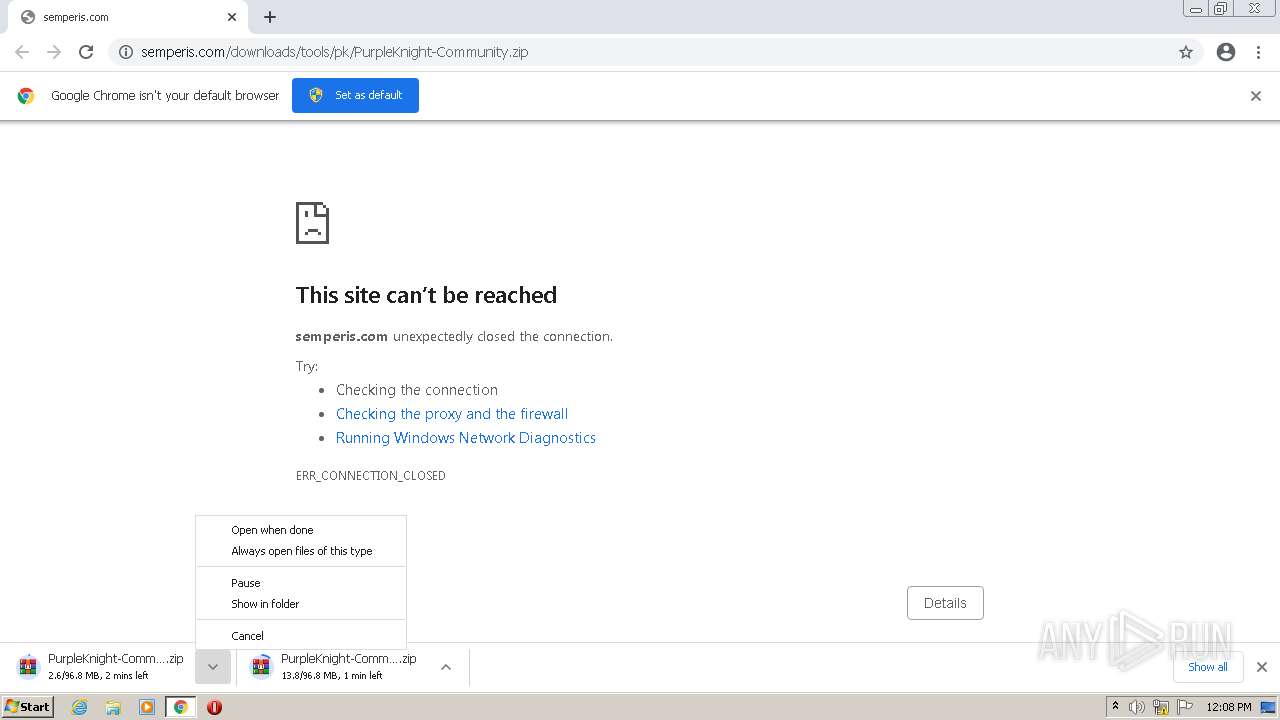Image resolution: width=1280 pixels, height=720 pixels.
Task: Click Chrome taskbar icon
Action: coord(181,707)
